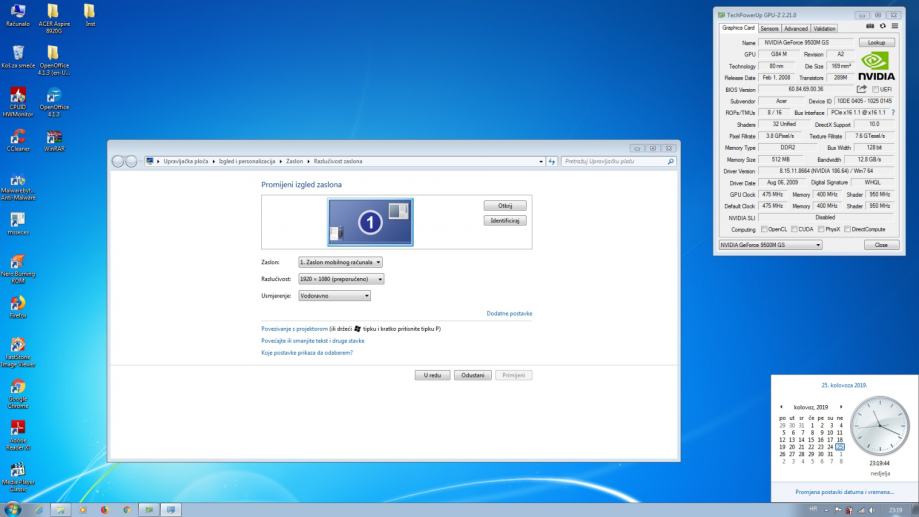
Task: Click the GPU-Z screenshot camera icon
Action: tap(868, 28)
